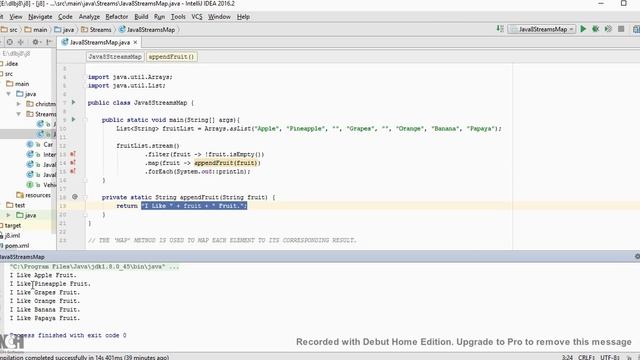Click console output line 'I Like Apple Fruit.'

click(x=43, y=275)
